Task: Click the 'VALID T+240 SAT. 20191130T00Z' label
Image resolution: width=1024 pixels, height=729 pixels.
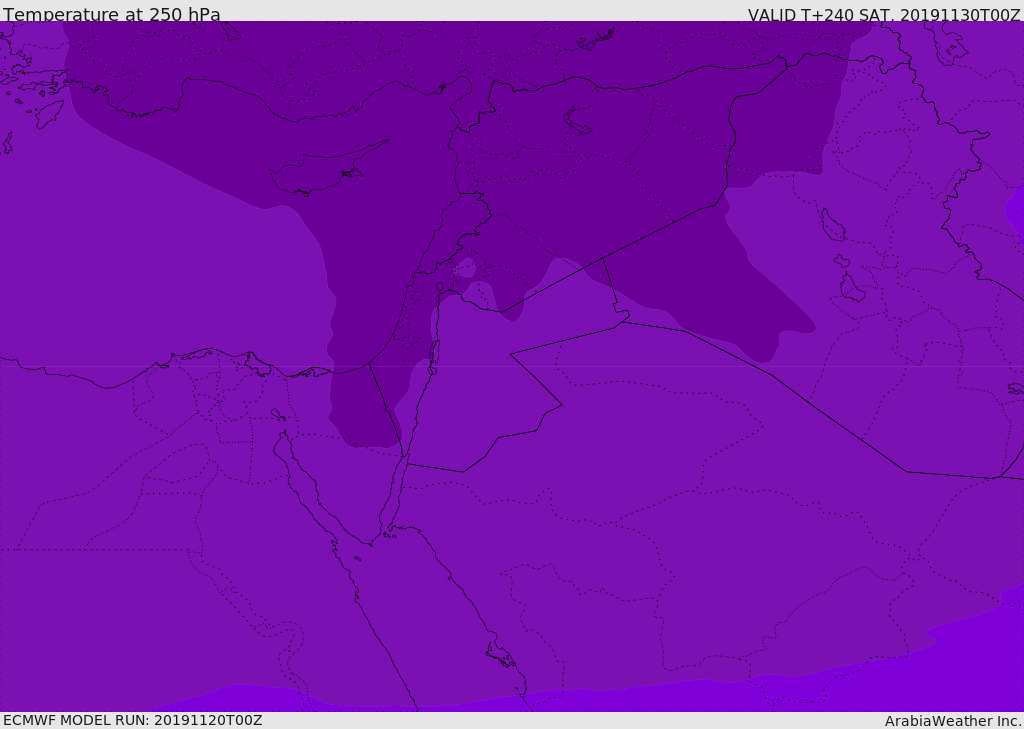Action: click(x=884, y=15)
